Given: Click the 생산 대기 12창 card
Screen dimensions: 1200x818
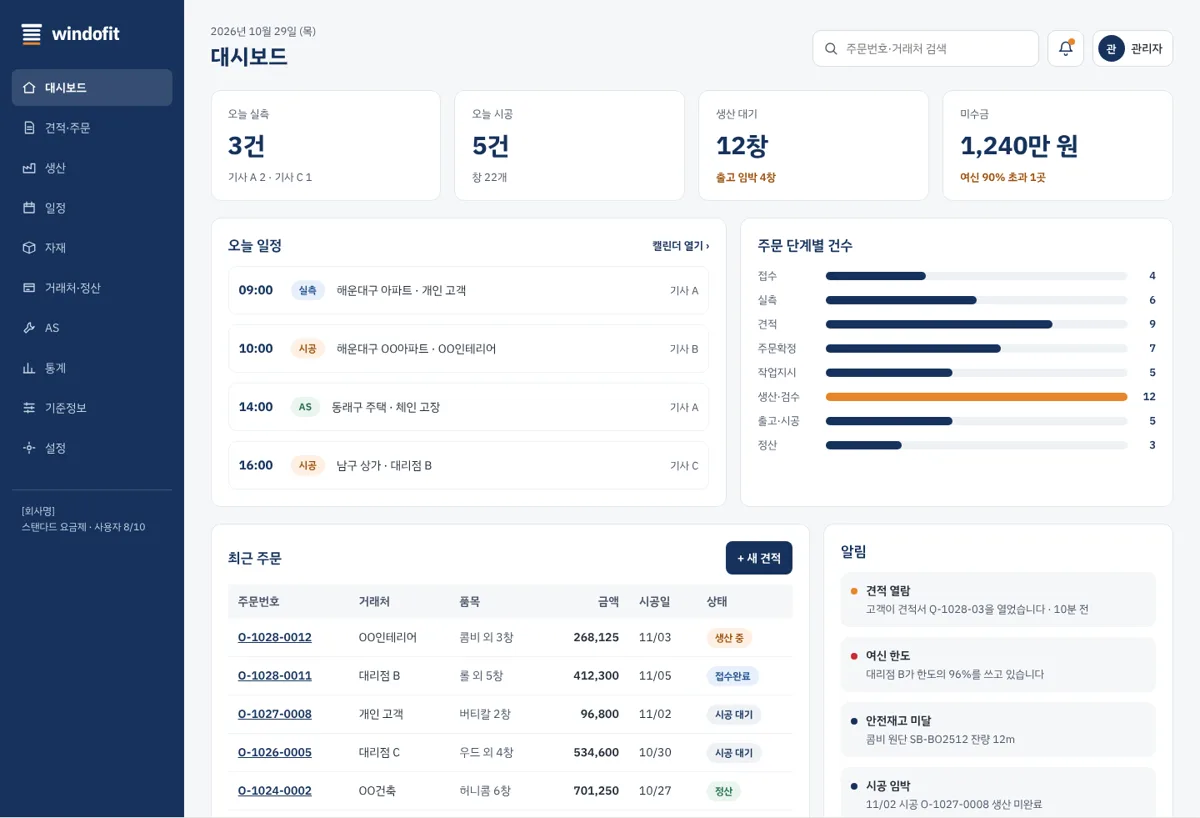Looking at the screenshot, I should pos(813,146).
